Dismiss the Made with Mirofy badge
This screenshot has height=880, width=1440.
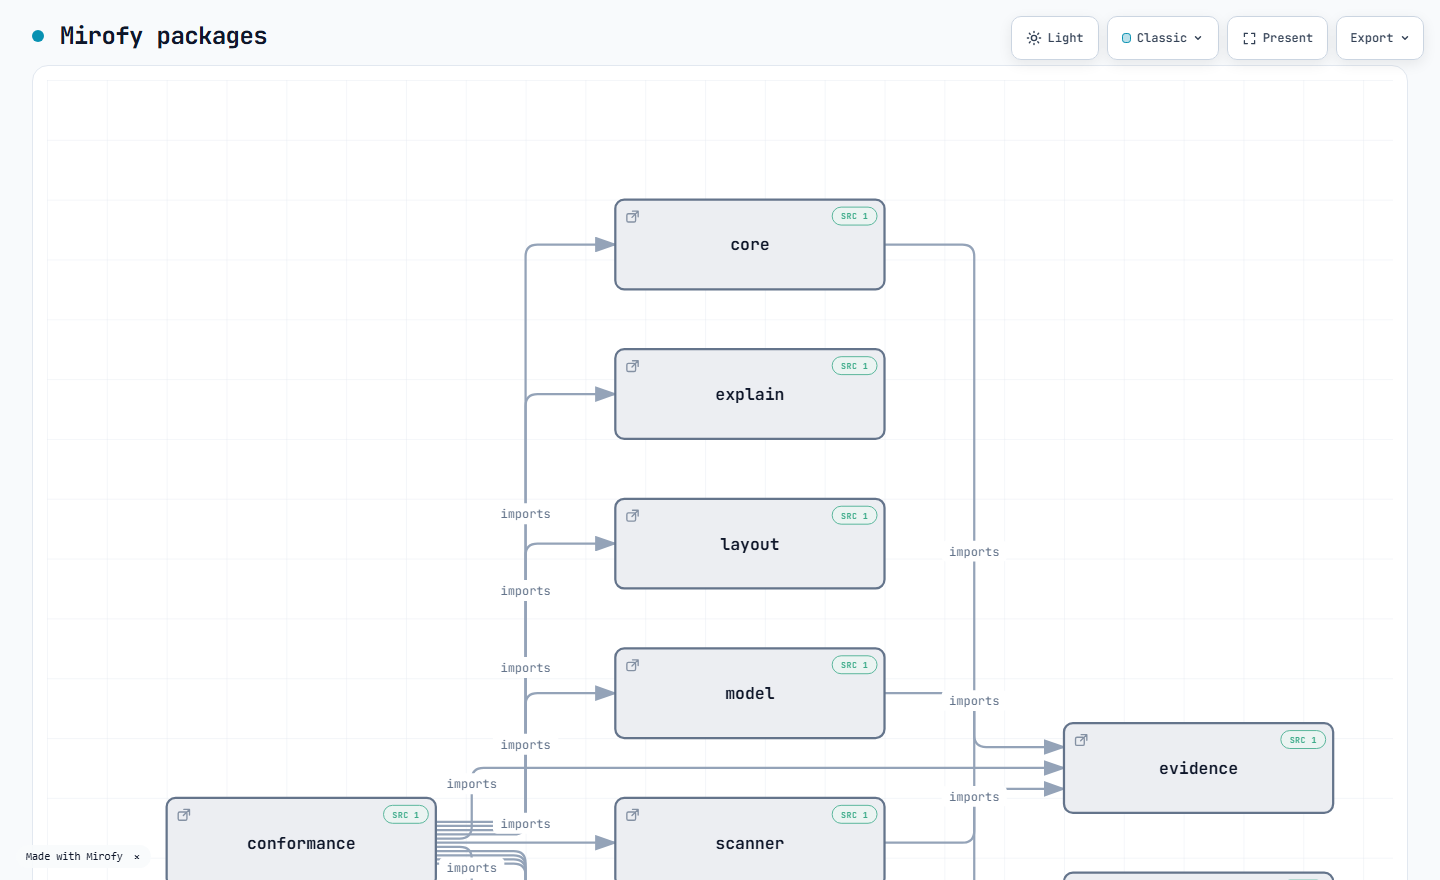click(x=137, y=857)
